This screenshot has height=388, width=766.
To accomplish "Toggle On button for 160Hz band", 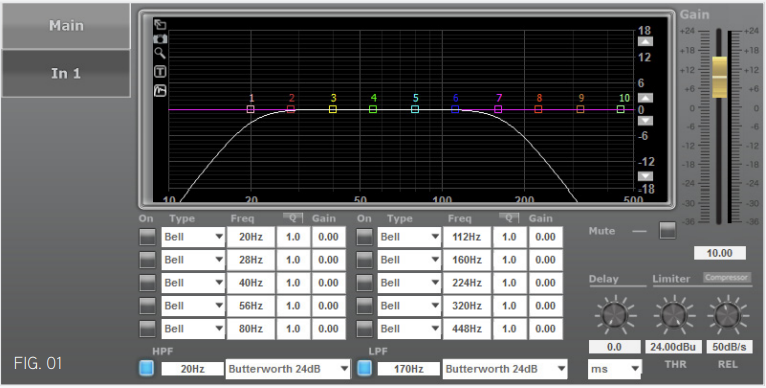I will [x=364, y=260].
